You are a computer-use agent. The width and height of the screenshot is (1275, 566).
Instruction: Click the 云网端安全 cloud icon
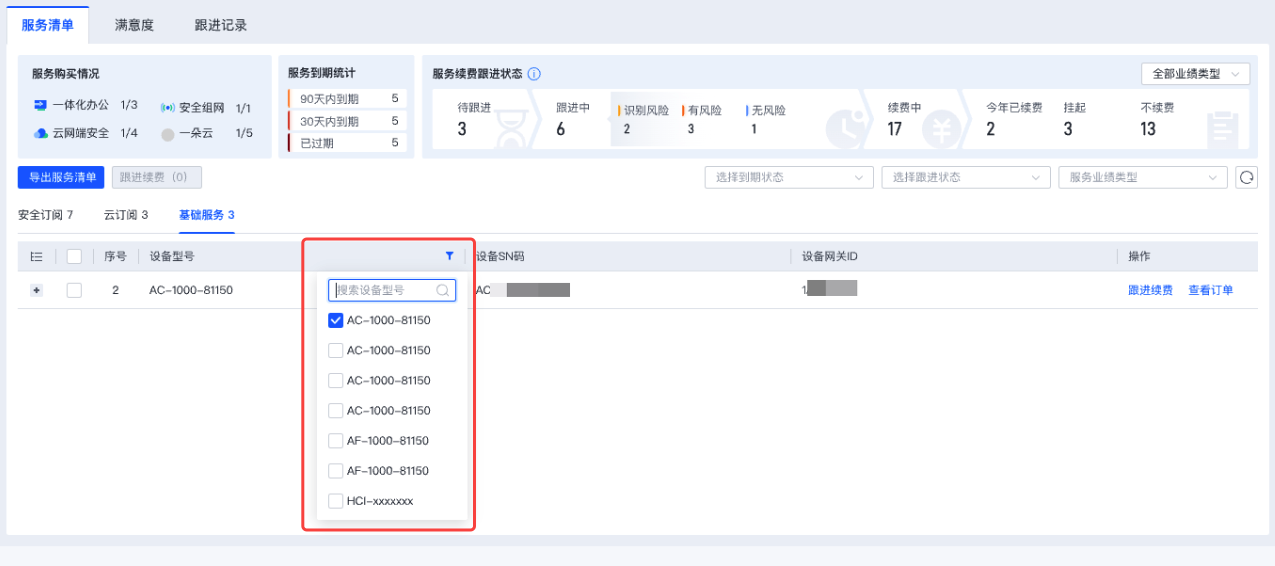pyautogui.click(x=41, y=133)
